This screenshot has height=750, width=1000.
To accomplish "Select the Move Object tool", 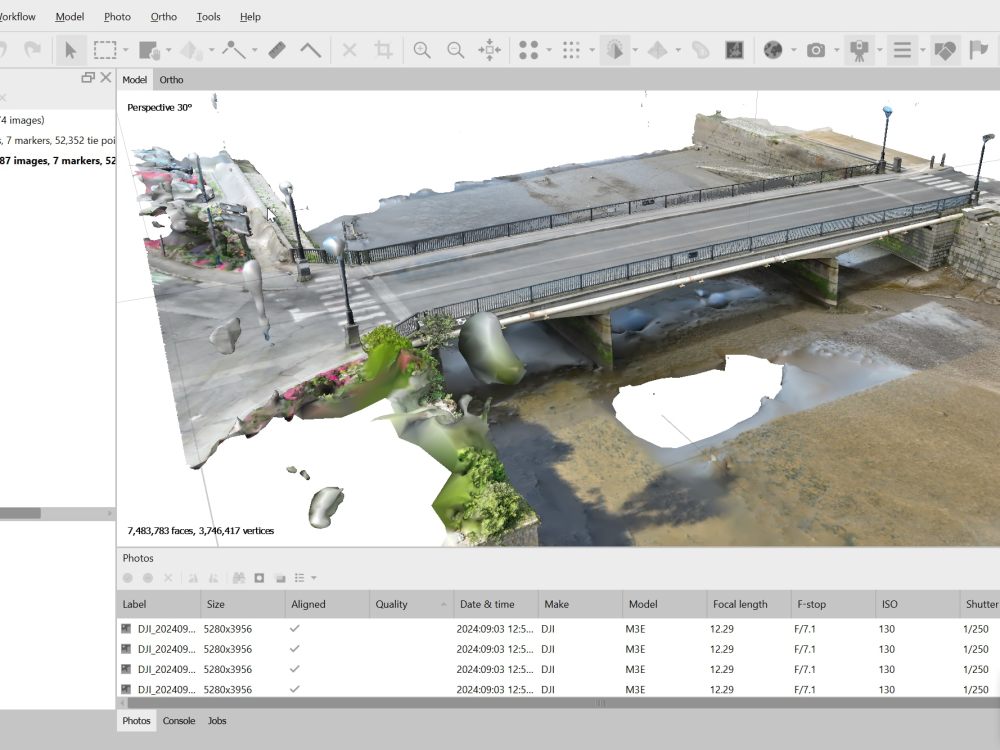I will pos(191,50).
